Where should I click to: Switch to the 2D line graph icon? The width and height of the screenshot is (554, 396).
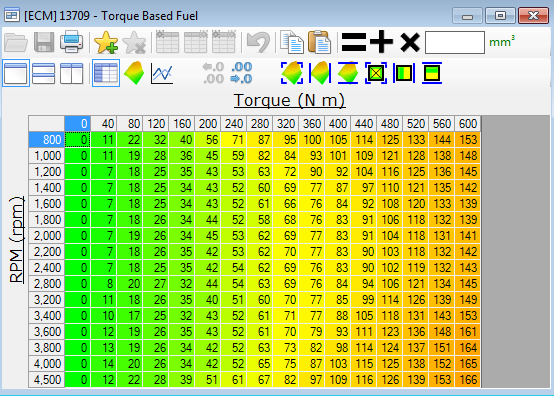click(162, 73)
